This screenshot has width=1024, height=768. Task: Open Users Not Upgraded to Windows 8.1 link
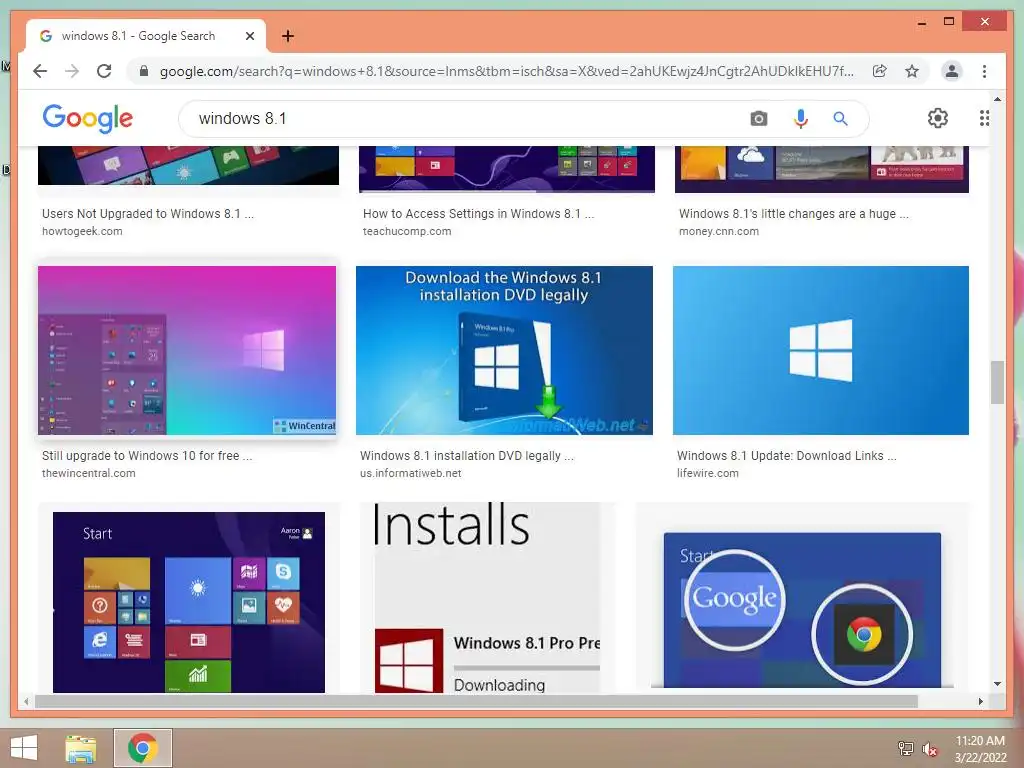coord(148,214)
